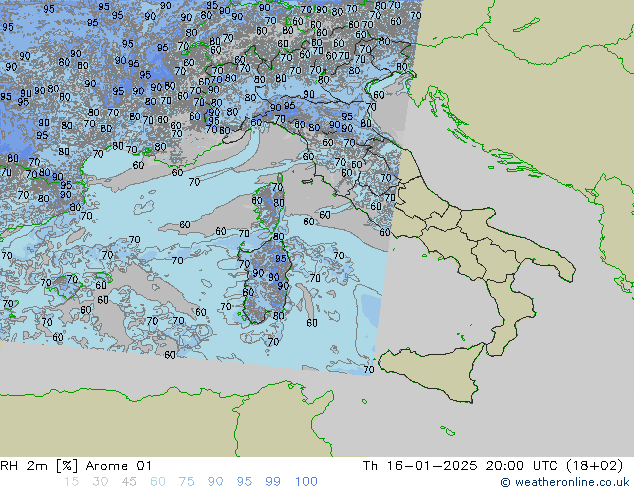Click legend value 100

[306, 482]
